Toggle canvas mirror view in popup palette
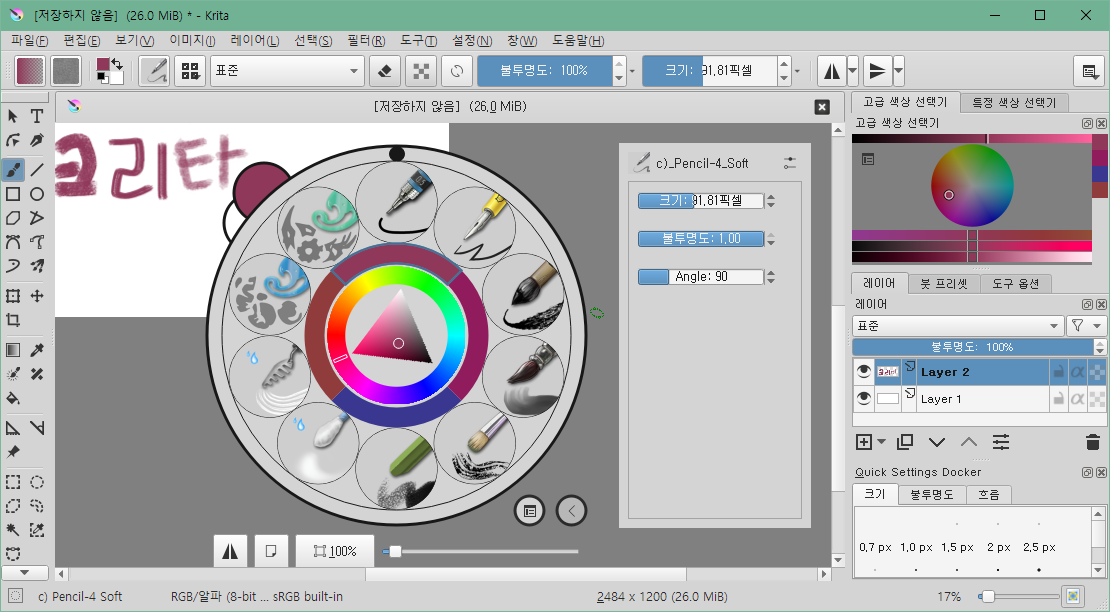 click(x=230, y=551)
